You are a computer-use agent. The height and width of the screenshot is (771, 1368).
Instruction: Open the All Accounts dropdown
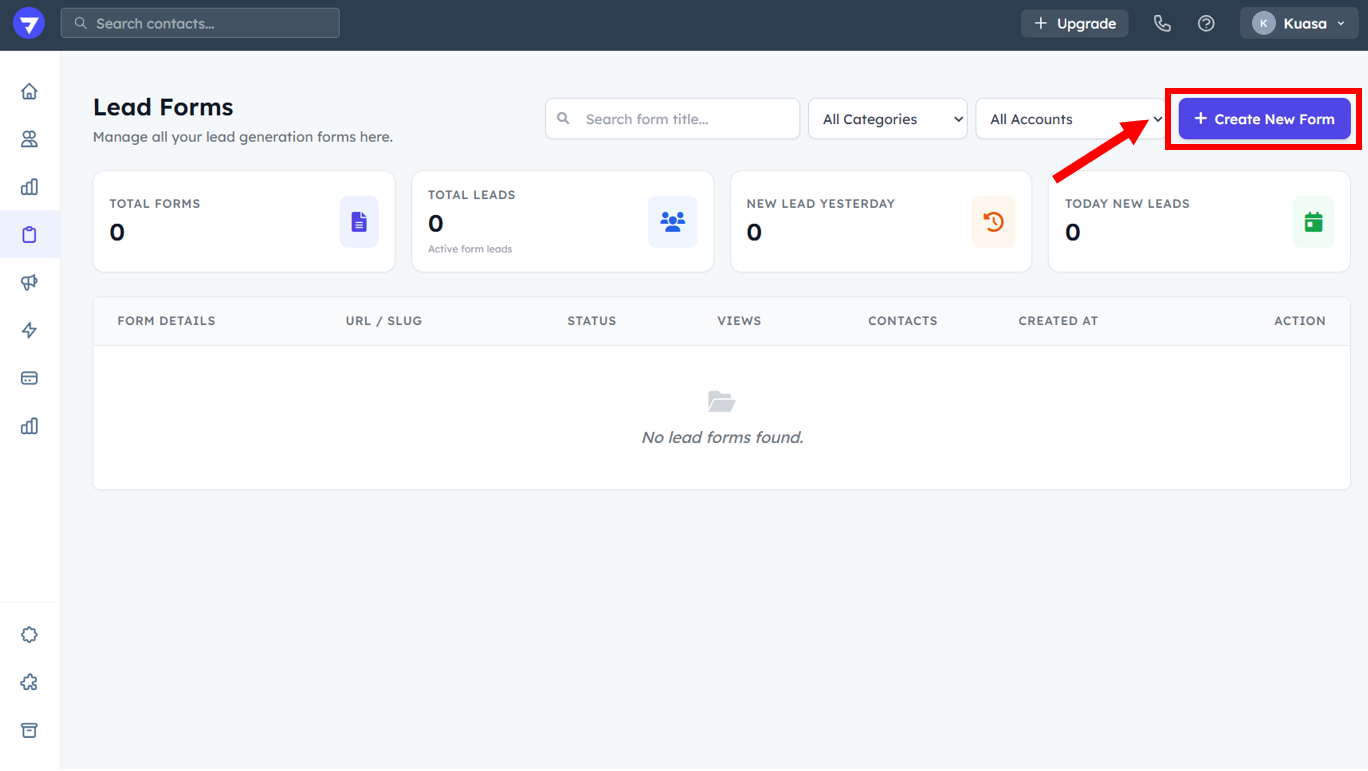coord(1070,119)
